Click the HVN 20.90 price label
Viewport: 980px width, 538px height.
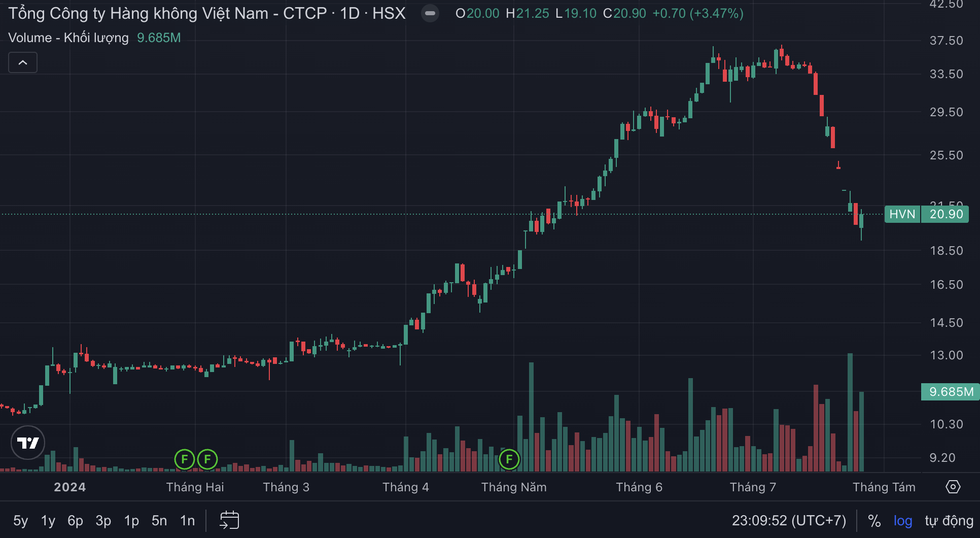[x=927, y=214]
